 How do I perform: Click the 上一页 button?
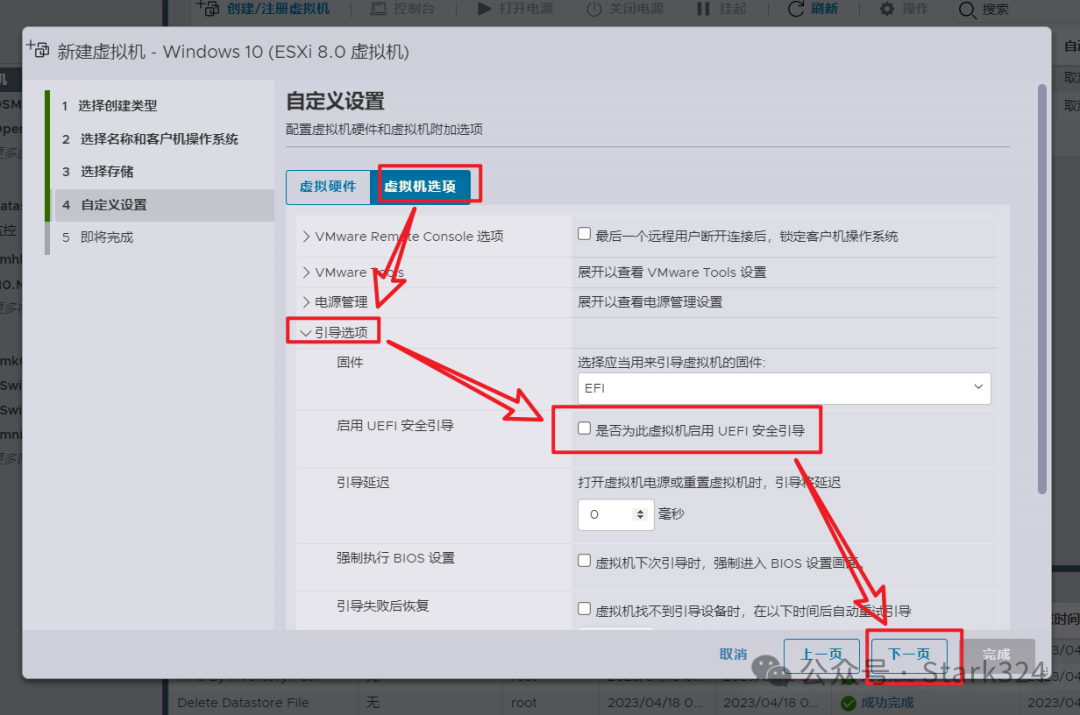point(822,654)
